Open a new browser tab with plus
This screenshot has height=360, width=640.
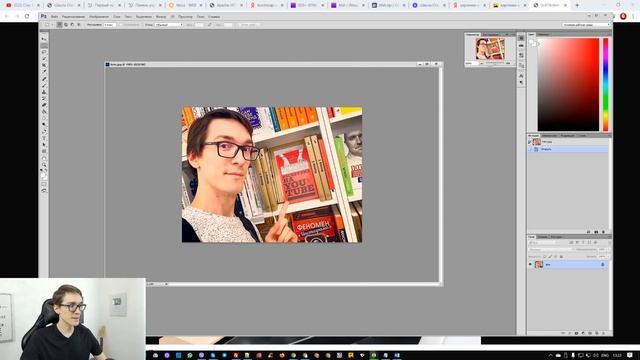(x=577, y=5)
